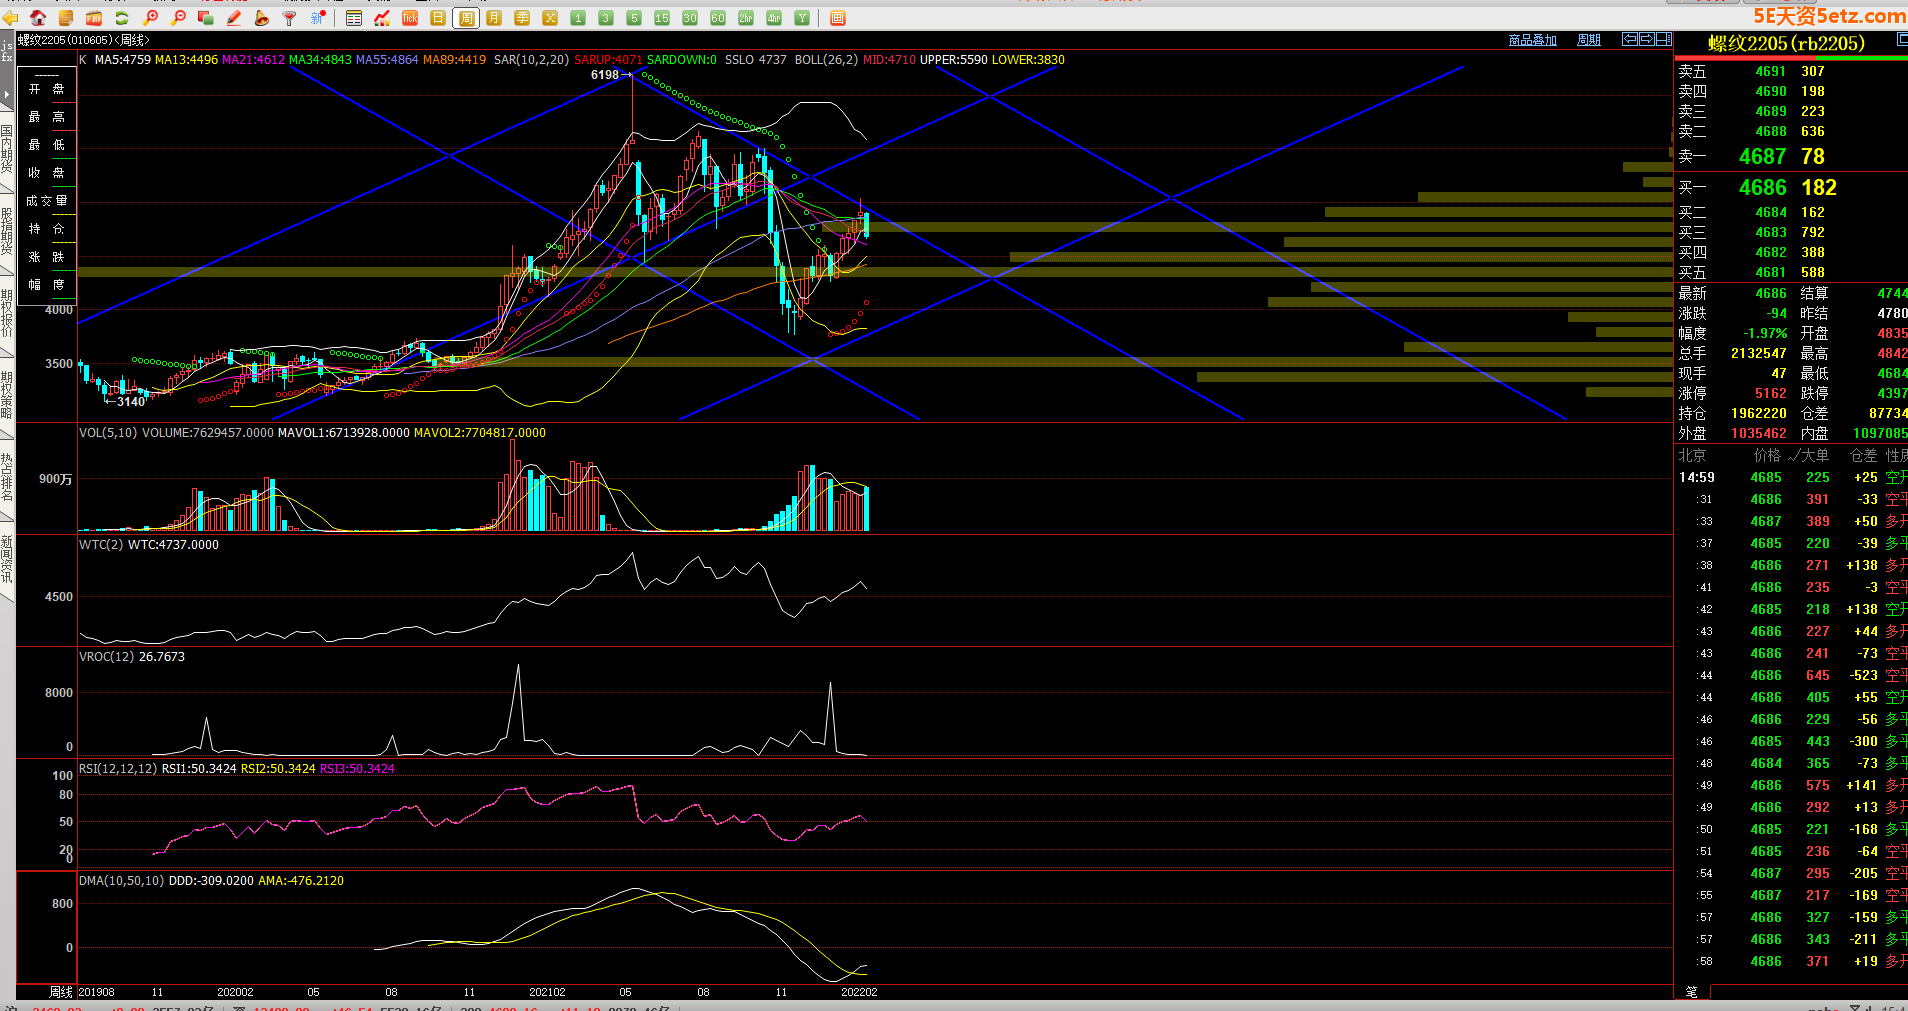
Task: Click the 6198 peak price marker
Action: pos(605,75)
